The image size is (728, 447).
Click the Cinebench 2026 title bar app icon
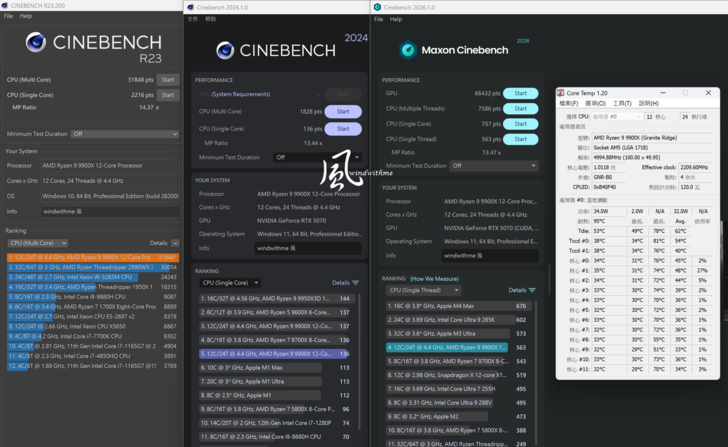tap(377, 7)
